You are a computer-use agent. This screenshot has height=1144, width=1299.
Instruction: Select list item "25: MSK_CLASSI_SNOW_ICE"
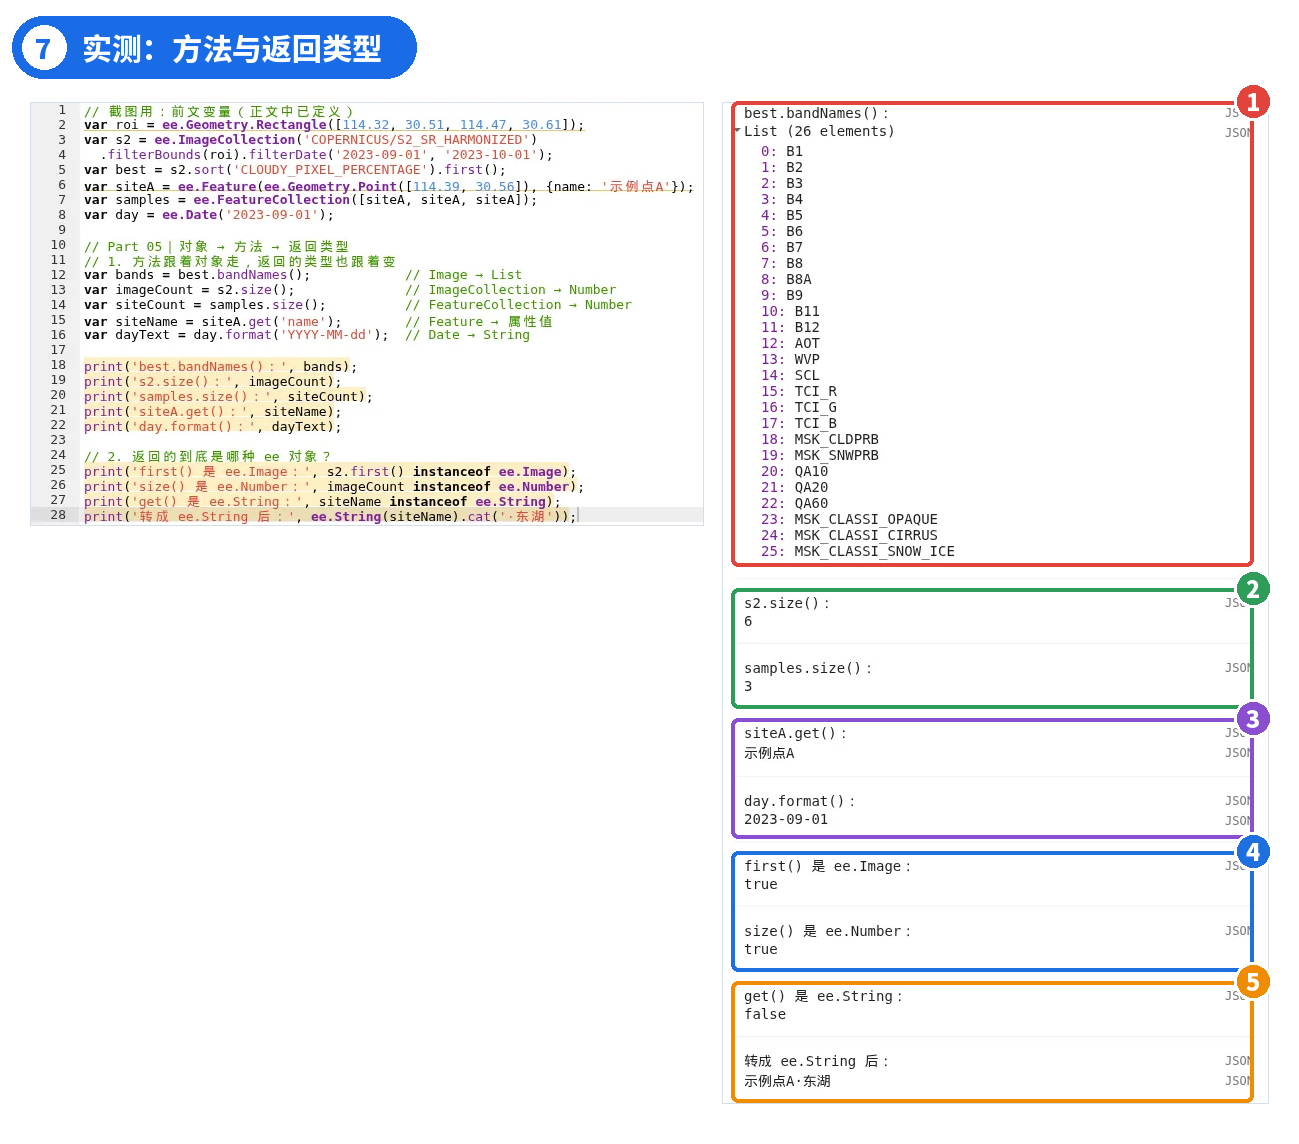(x=858, y=552)
